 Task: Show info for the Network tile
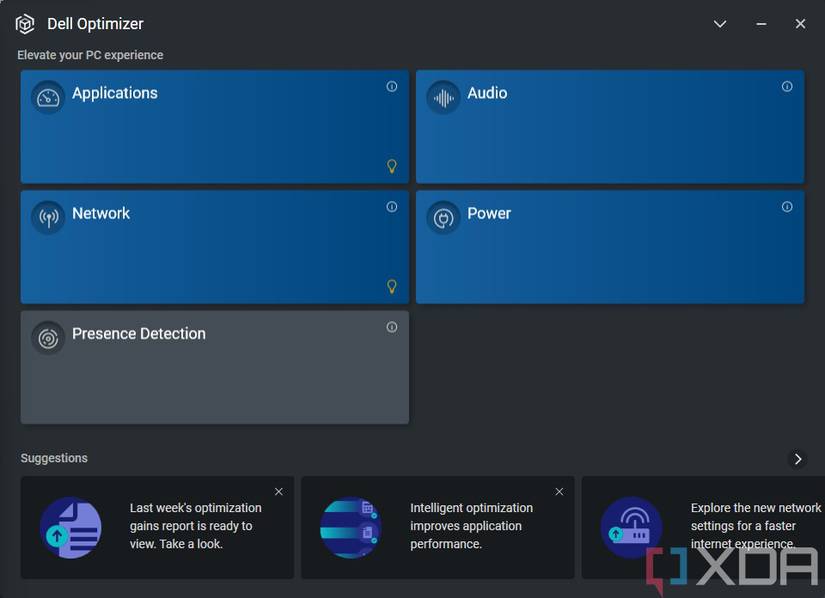[391, 207]
